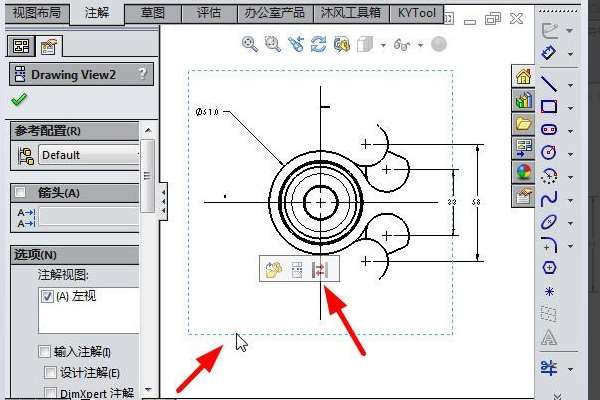This screenshot has height=400, width=600.
Task: Select the Arc sketch tool
Action: pos(549,176)
